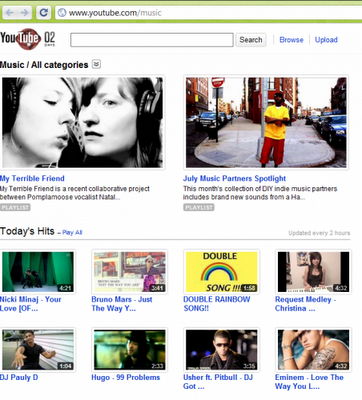Open the Request Medley Christina thumbnail
The width and height of the screenshot is (362, 400).
313,272
